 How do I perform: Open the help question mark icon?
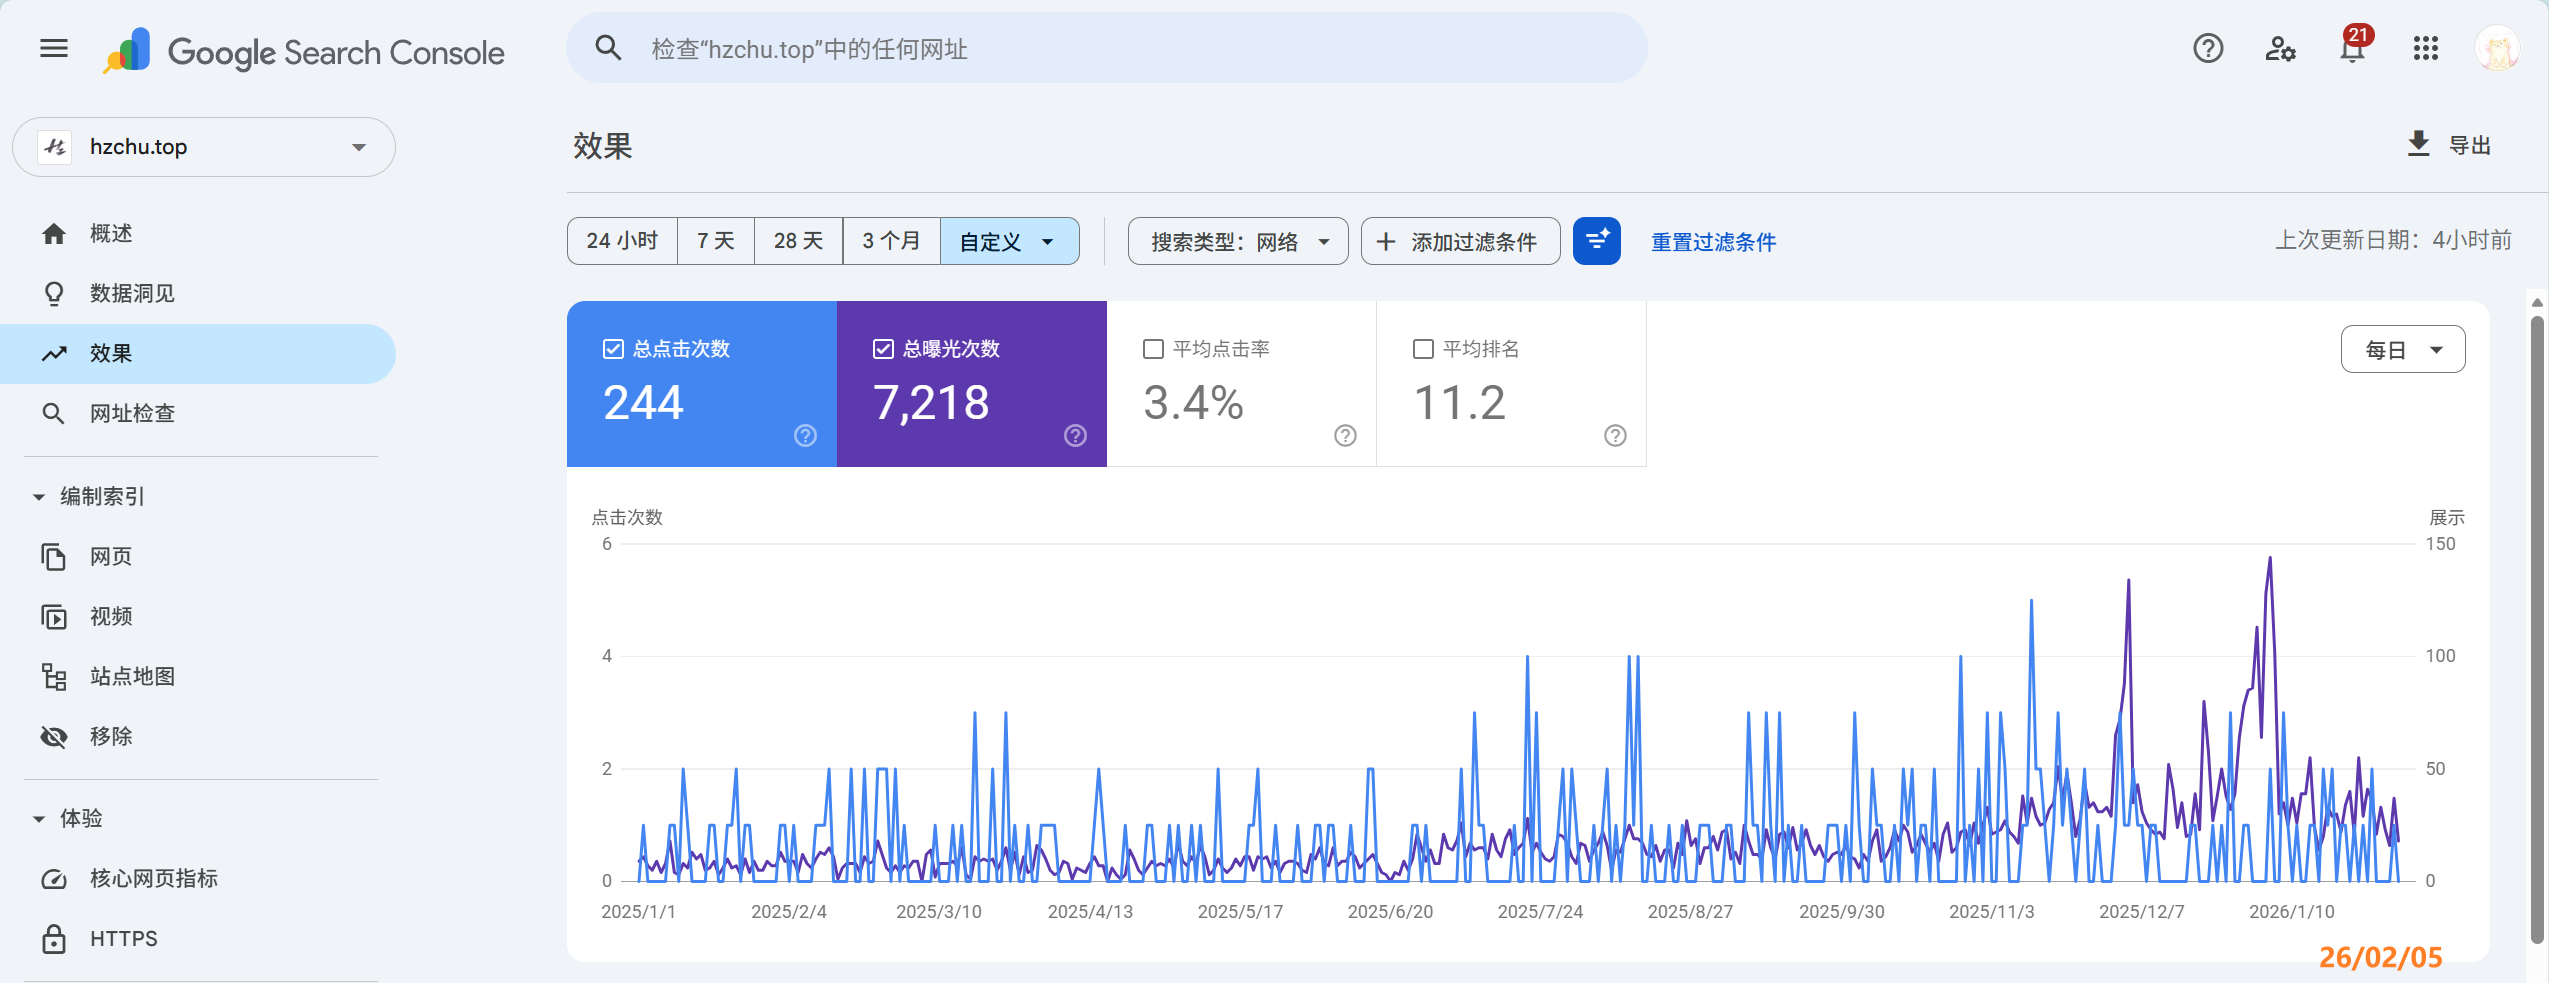coord(2208,48)
